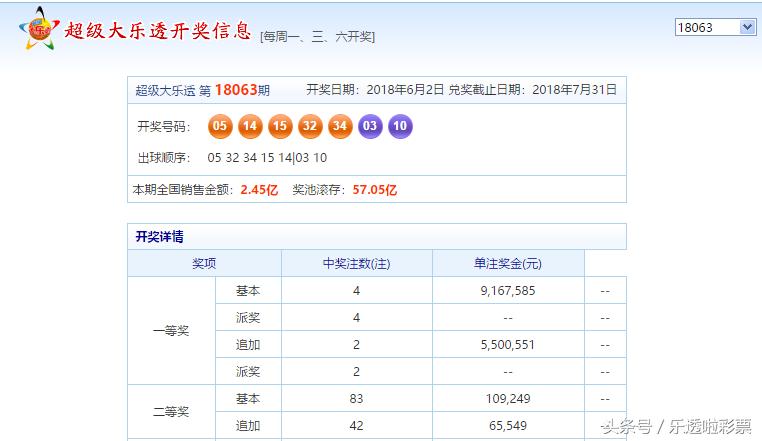Click the 一等奖 row label
This screenshot has width=762, height=441.
[x=171, y=331]
